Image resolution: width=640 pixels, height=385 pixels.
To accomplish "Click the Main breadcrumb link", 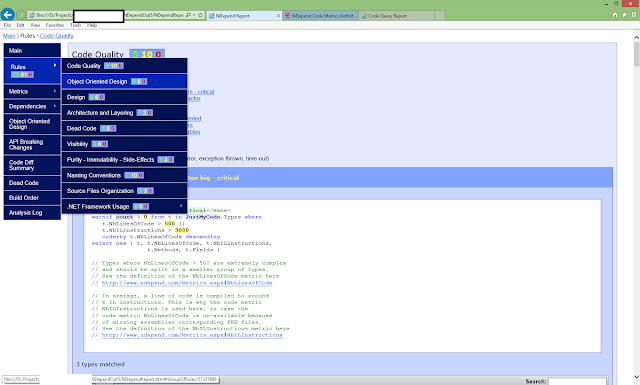I will click(x=9, y=36).
